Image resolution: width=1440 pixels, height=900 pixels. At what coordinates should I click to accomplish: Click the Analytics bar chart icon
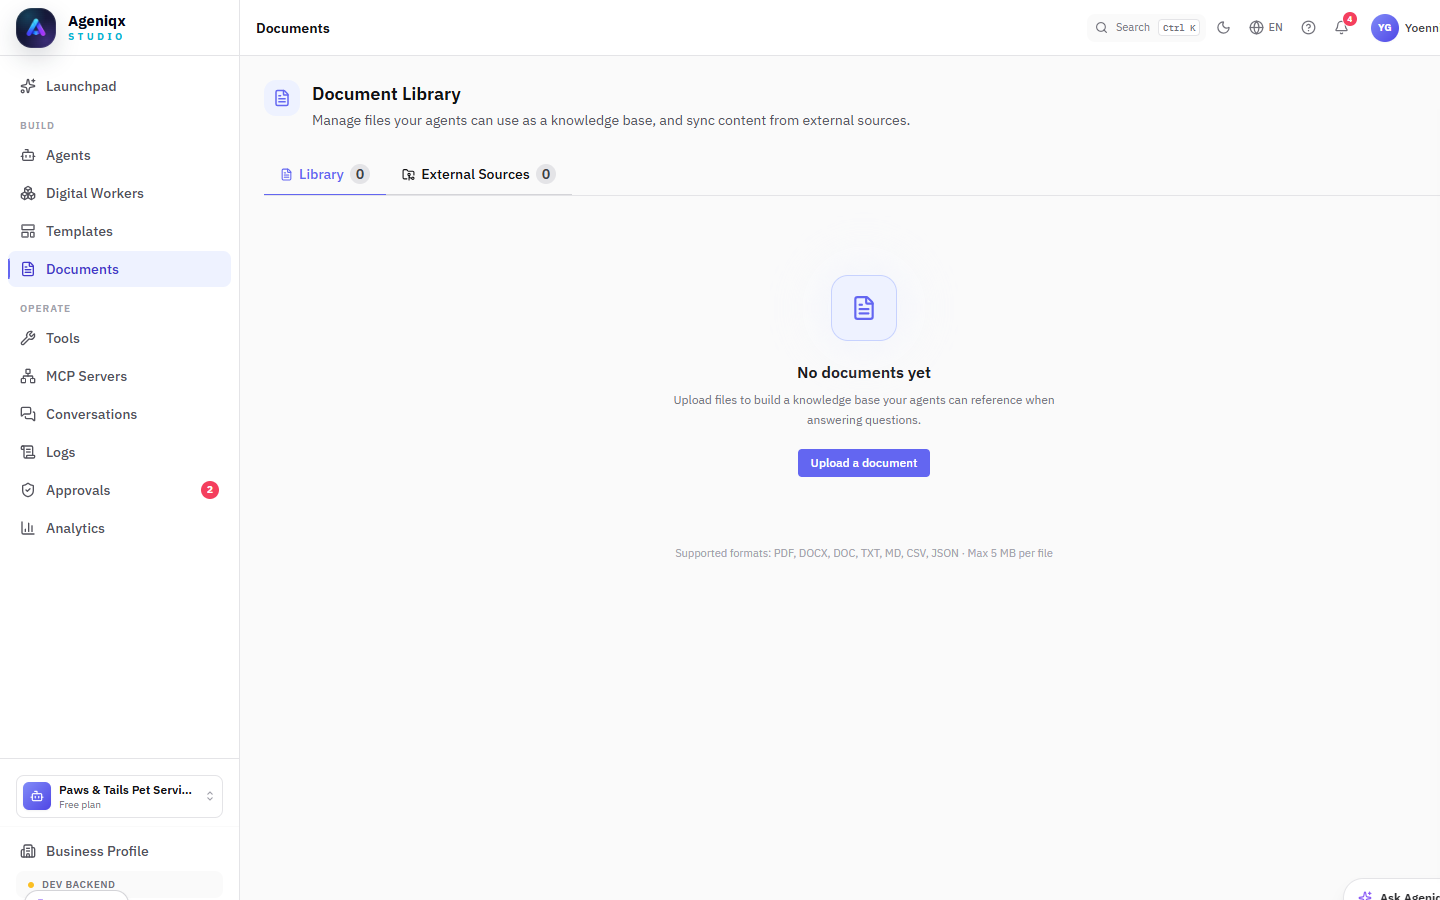[28, 528]
